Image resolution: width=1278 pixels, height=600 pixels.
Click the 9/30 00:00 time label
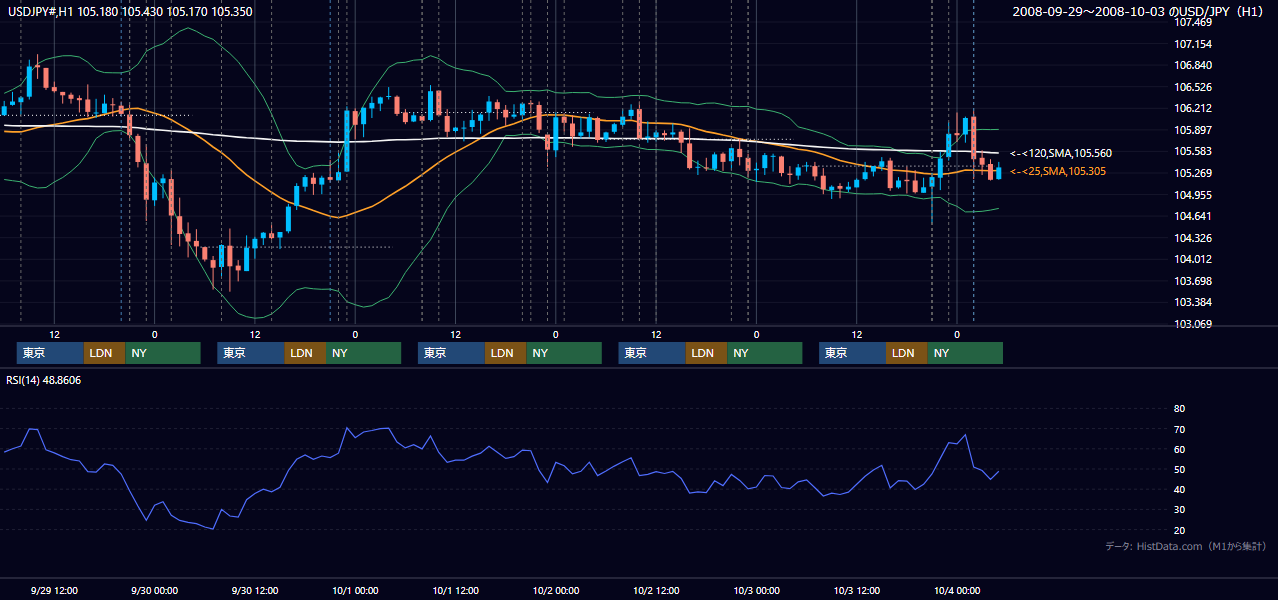coord(154,591)
